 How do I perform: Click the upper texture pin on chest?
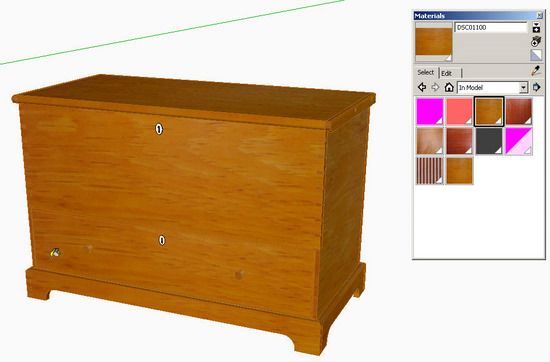(159, 129)
